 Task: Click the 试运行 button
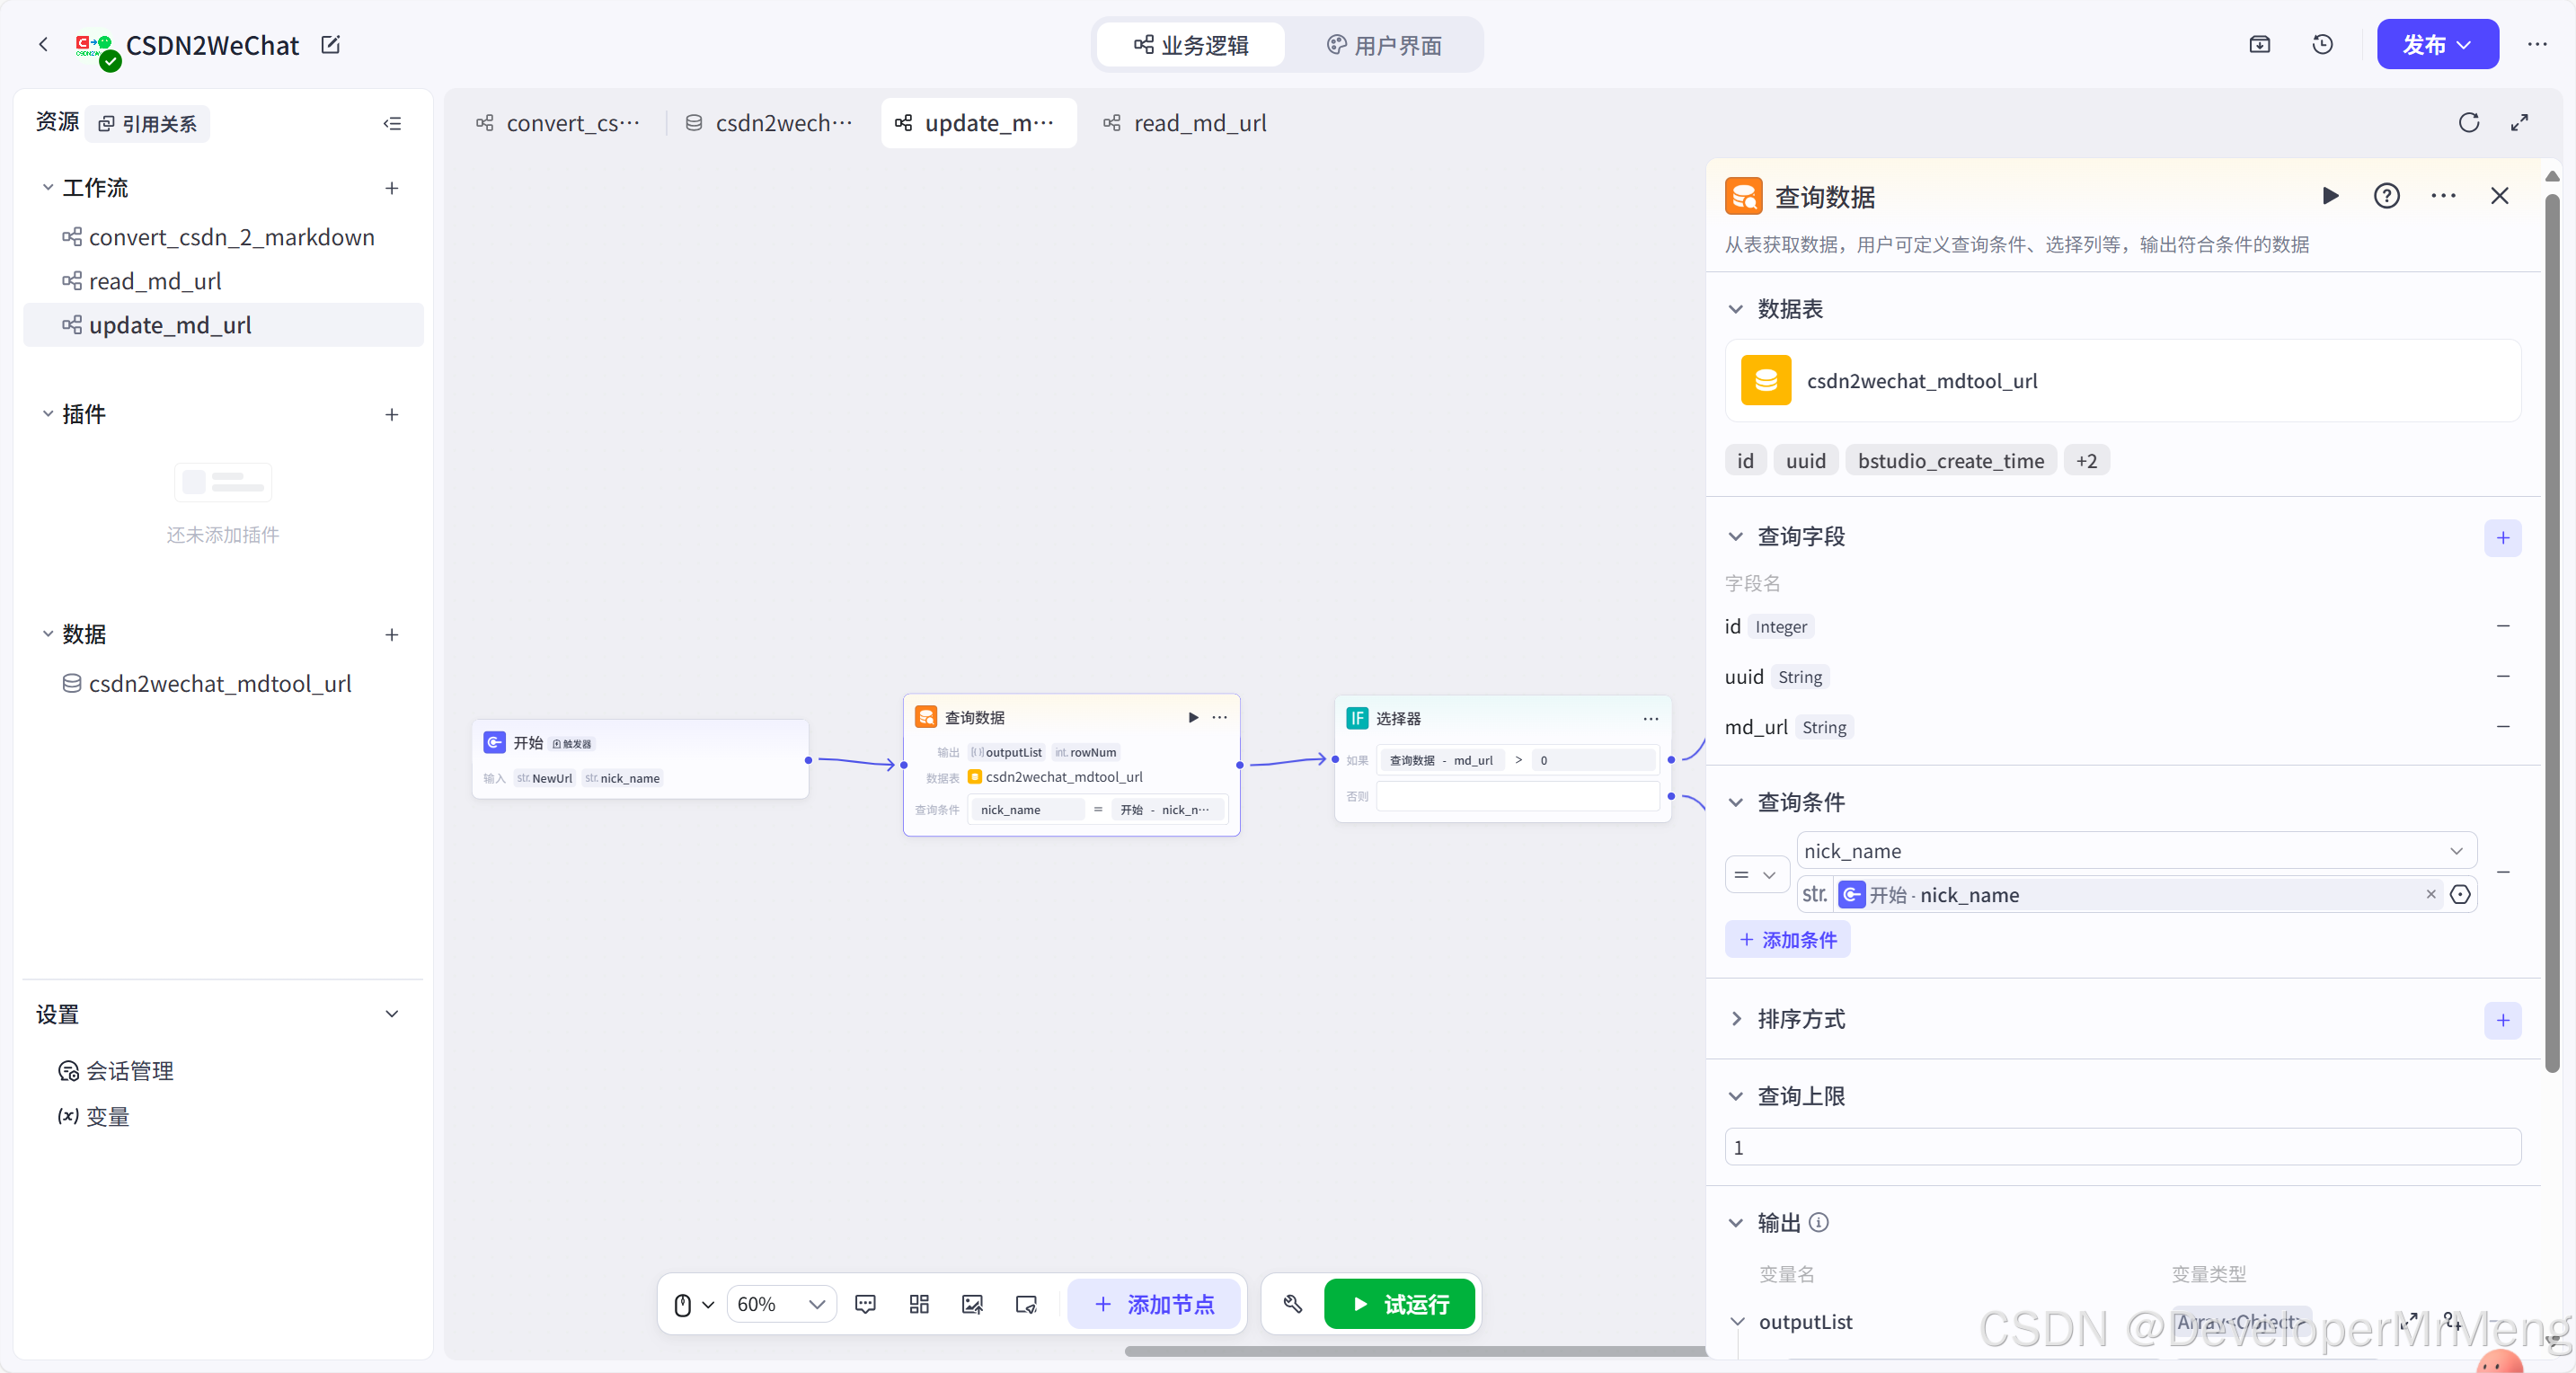point(1399,1304)
